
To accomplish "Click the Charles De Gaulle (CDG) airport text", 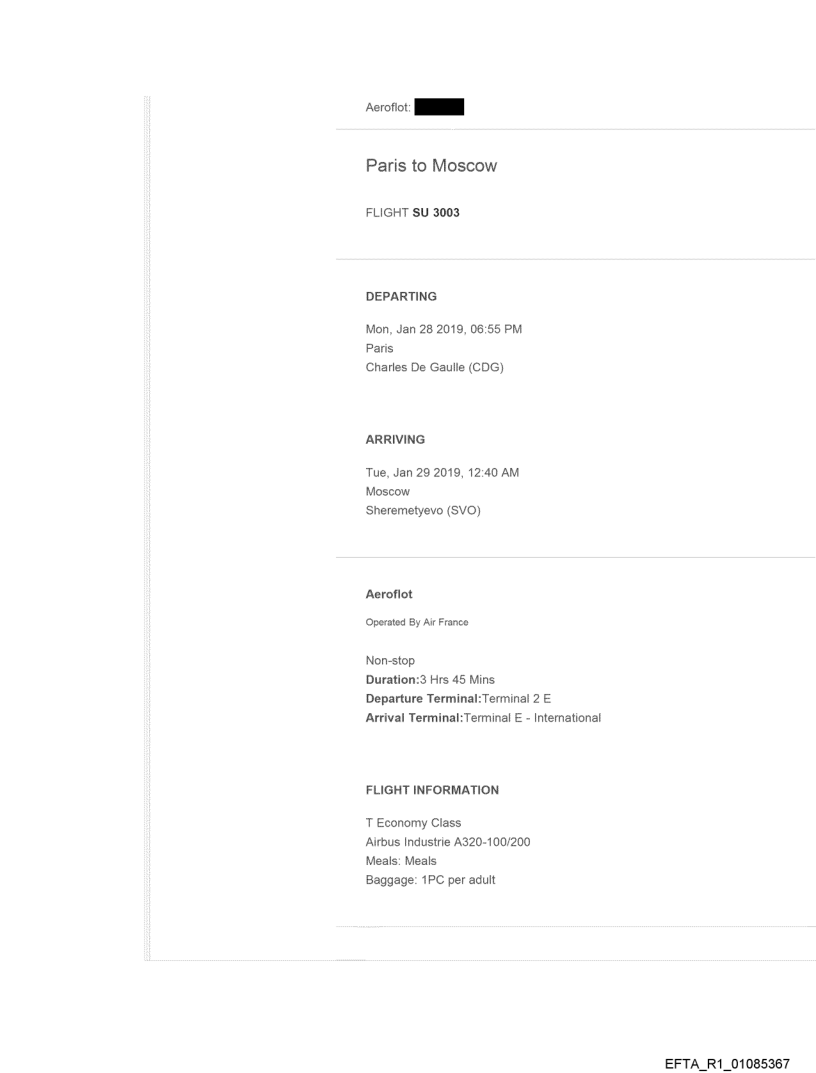I will (x=435, y=366).
